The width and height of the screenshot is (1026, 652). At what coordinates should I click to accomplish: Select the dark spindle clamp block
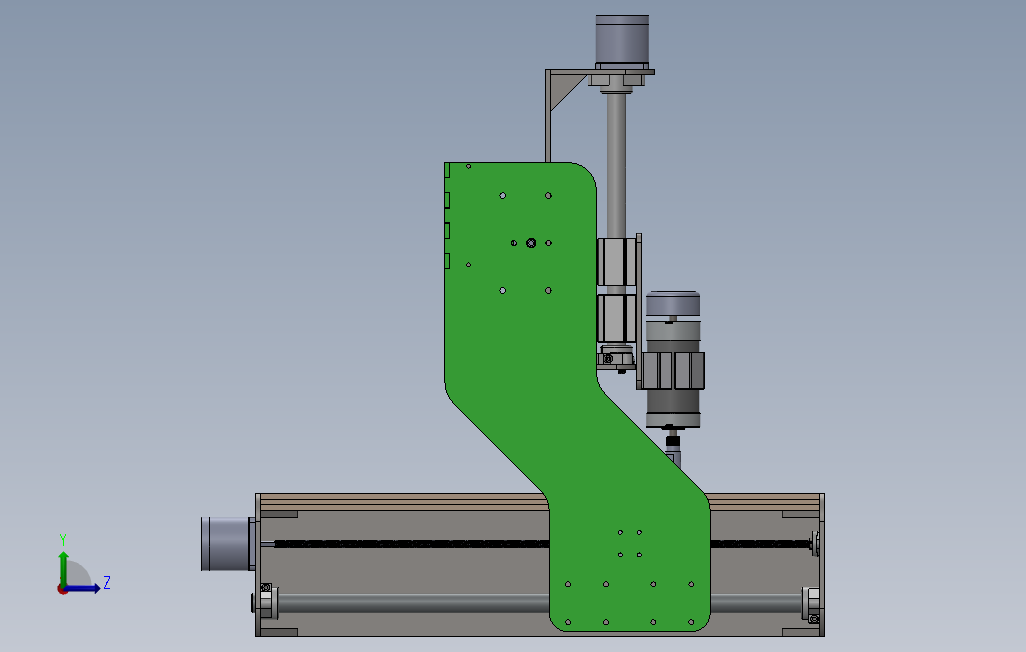pos(673,371)
